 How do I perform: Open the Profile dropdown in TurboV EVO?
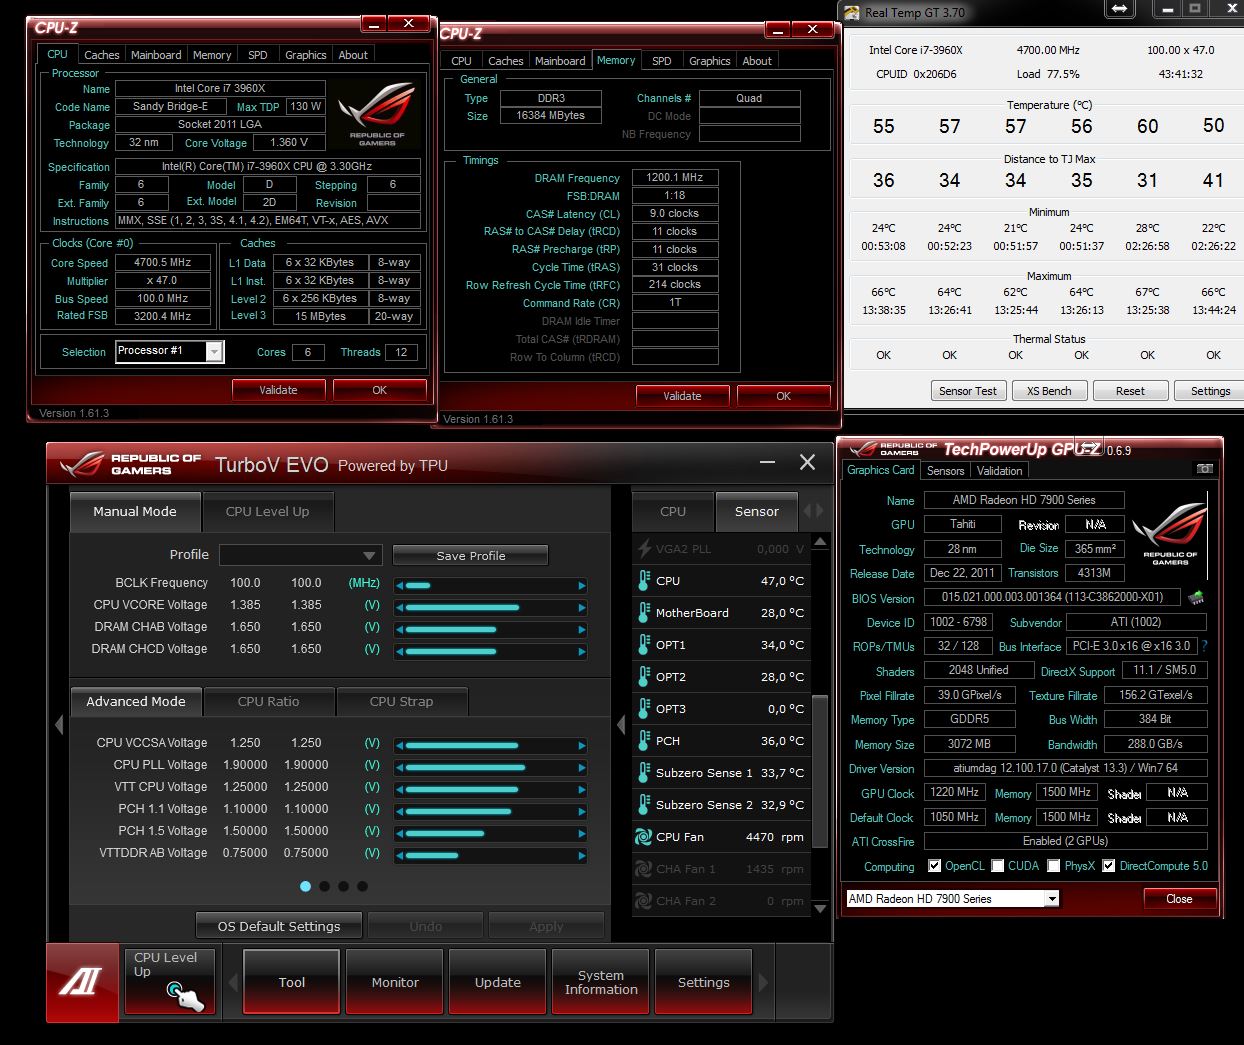(x=300, y=555)
